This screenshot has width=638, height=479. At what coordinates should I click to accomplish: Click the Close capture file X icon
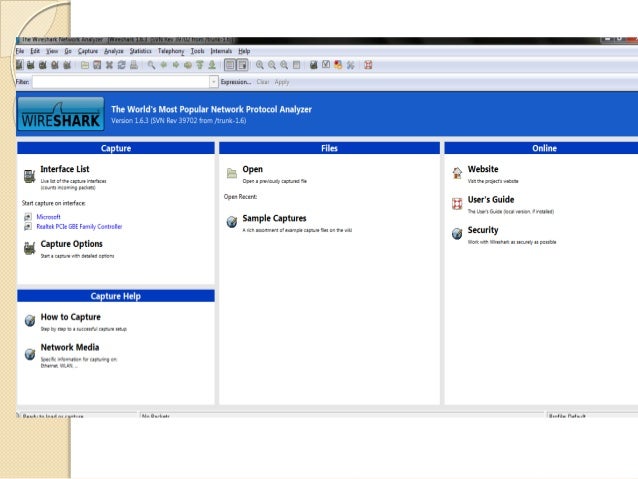[109, 65]
